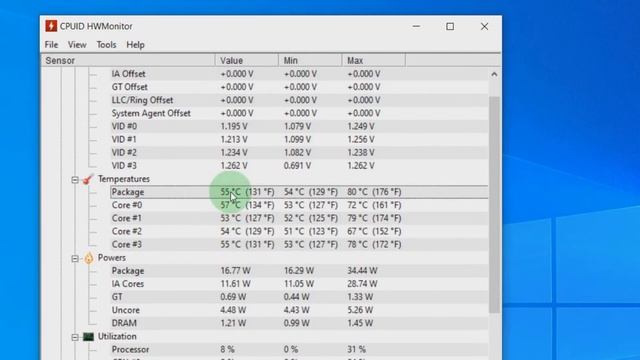Select the Core #0 temperature row
The height and width of the screenshot is (360, 640).
click(x=299, y=205)
